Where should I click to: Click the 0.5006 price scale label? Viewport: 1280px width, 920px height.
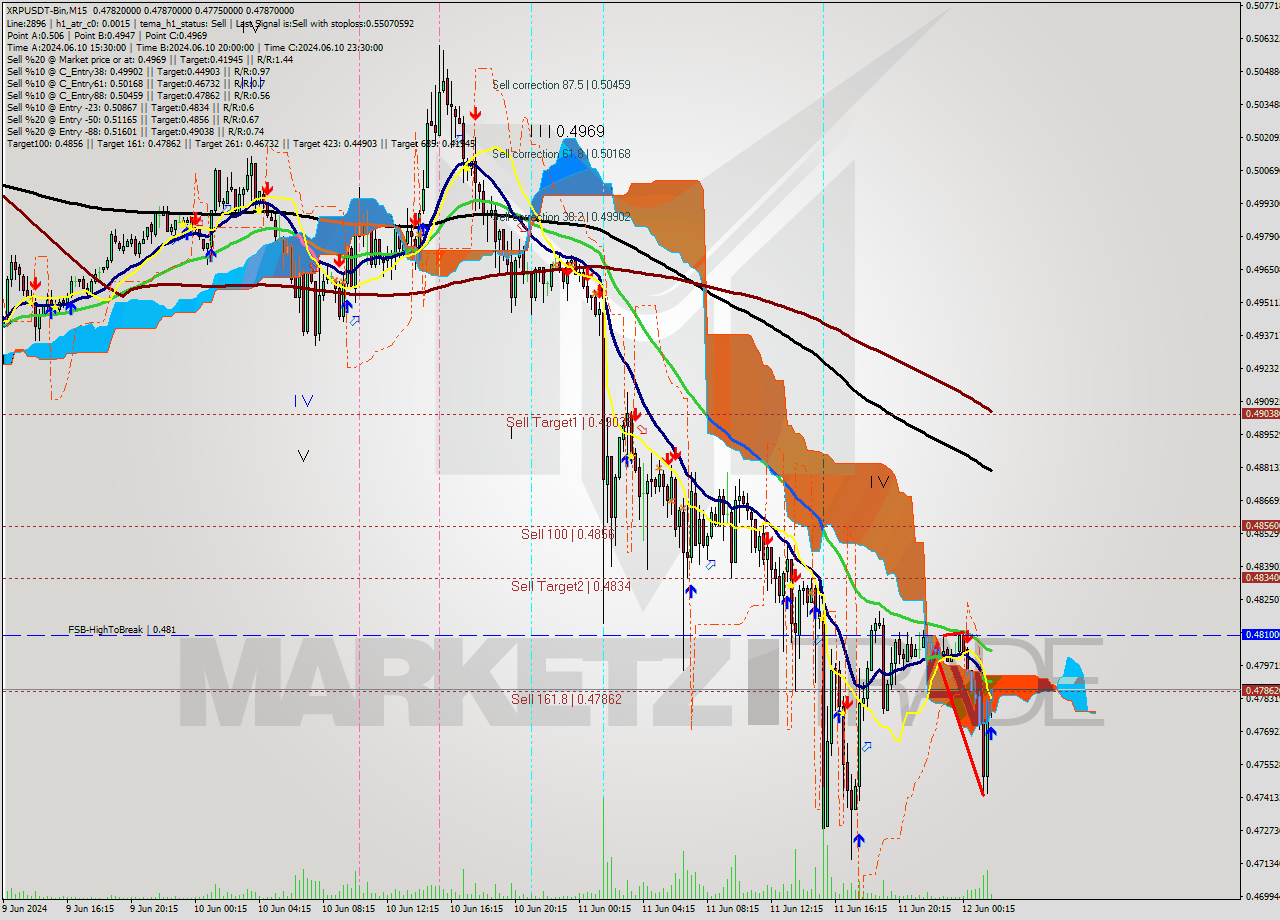point(1262,170)
